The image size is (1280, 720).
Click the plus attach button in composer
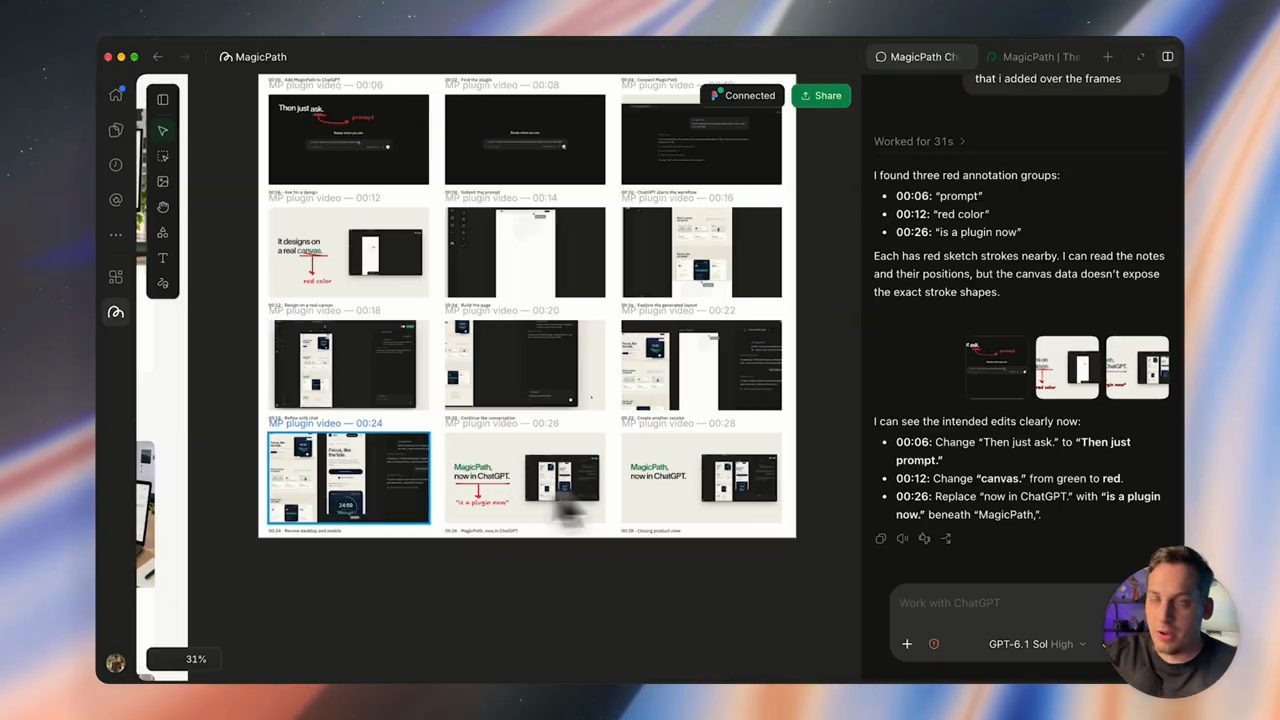coord(907,644)
